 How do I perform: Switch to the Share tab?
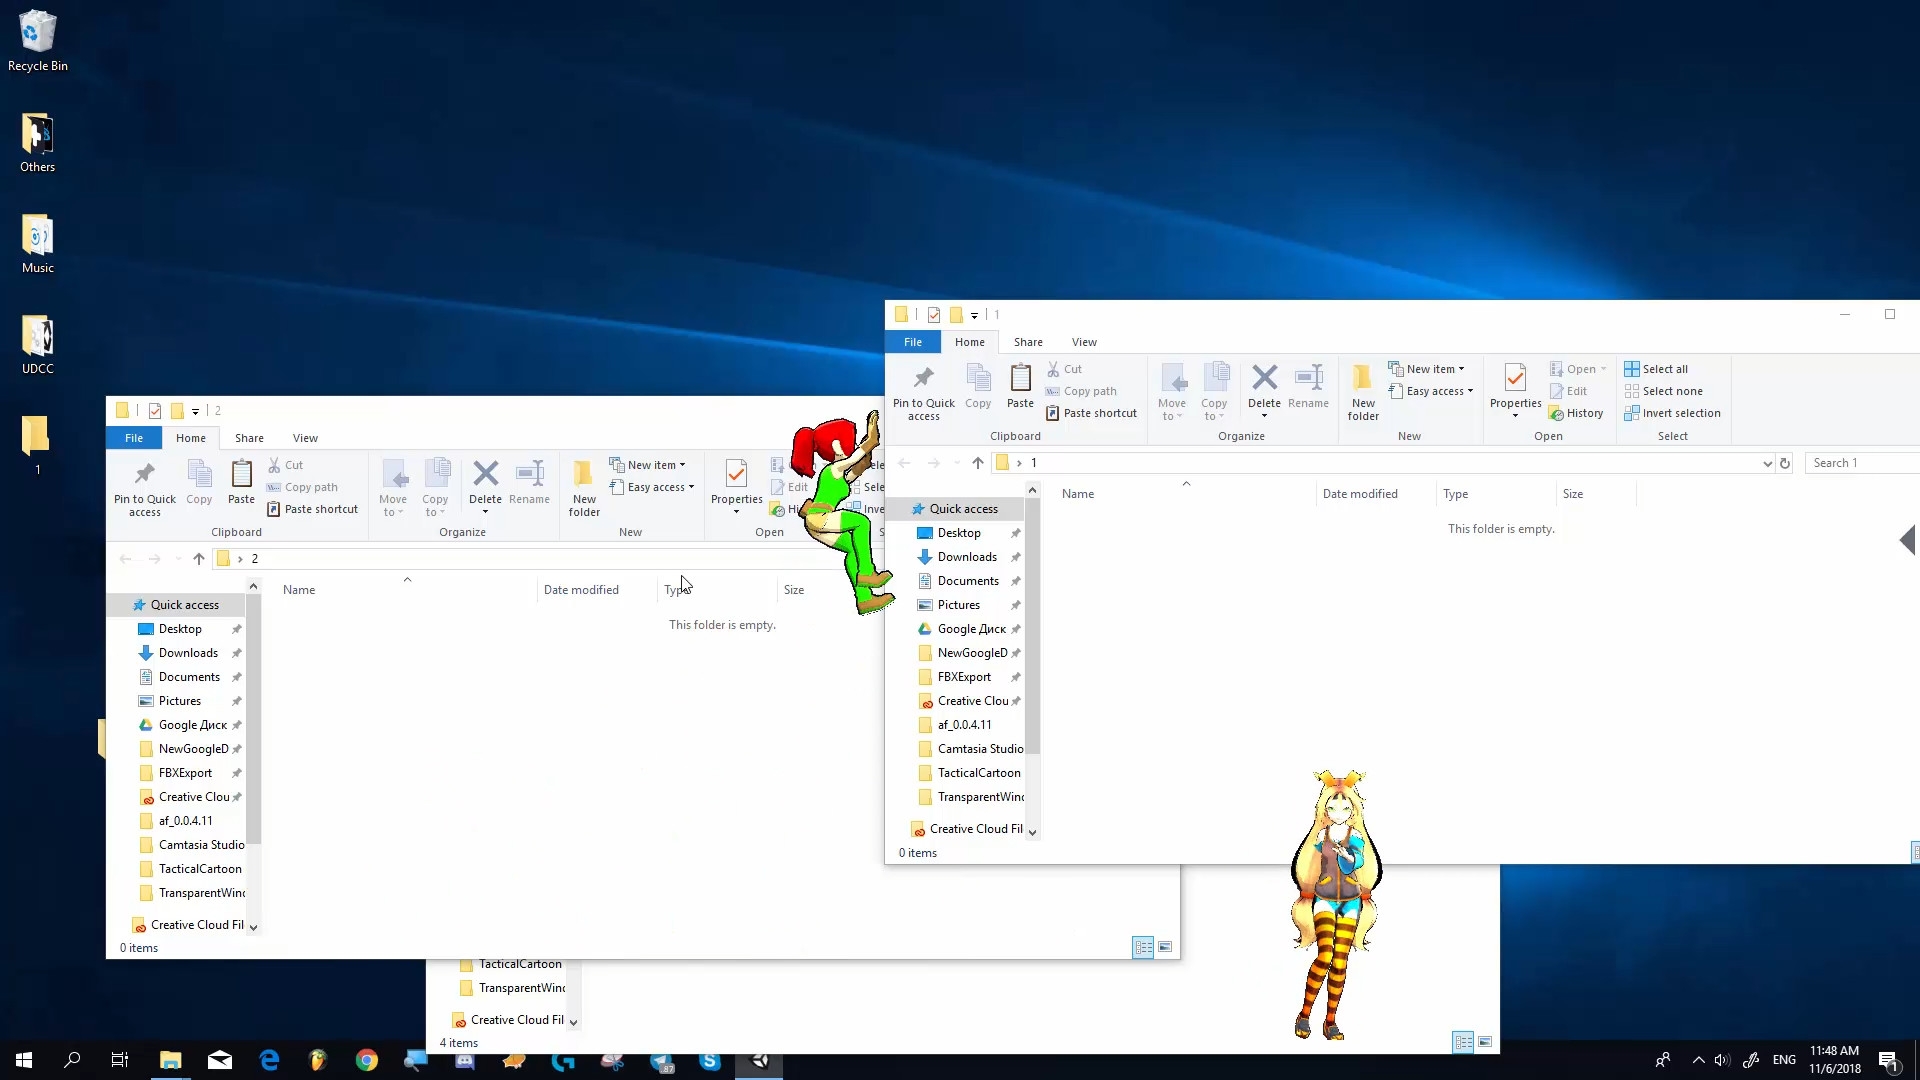click(1028, 341)
